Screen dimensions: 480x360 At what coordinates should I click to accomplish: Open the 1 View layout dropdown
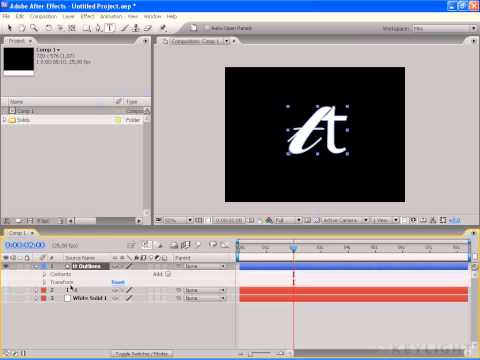pos(385,220)
